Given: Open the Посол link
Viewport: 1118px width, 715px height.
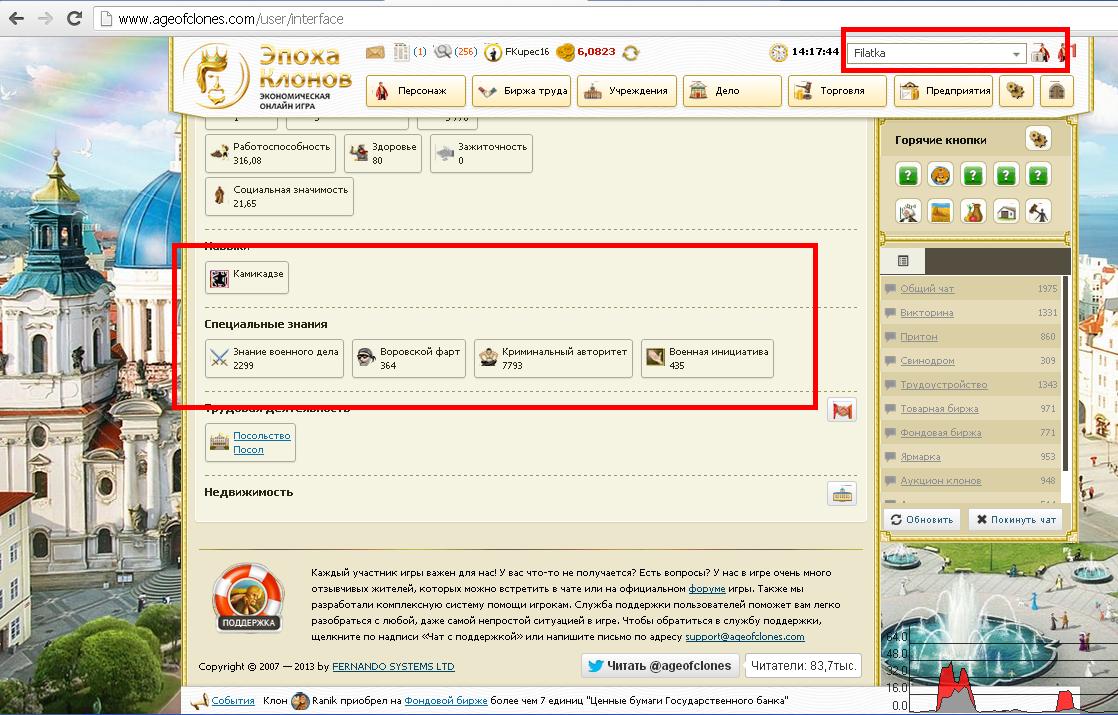Looking at the screenshot, I should click(x=248, y=450).
